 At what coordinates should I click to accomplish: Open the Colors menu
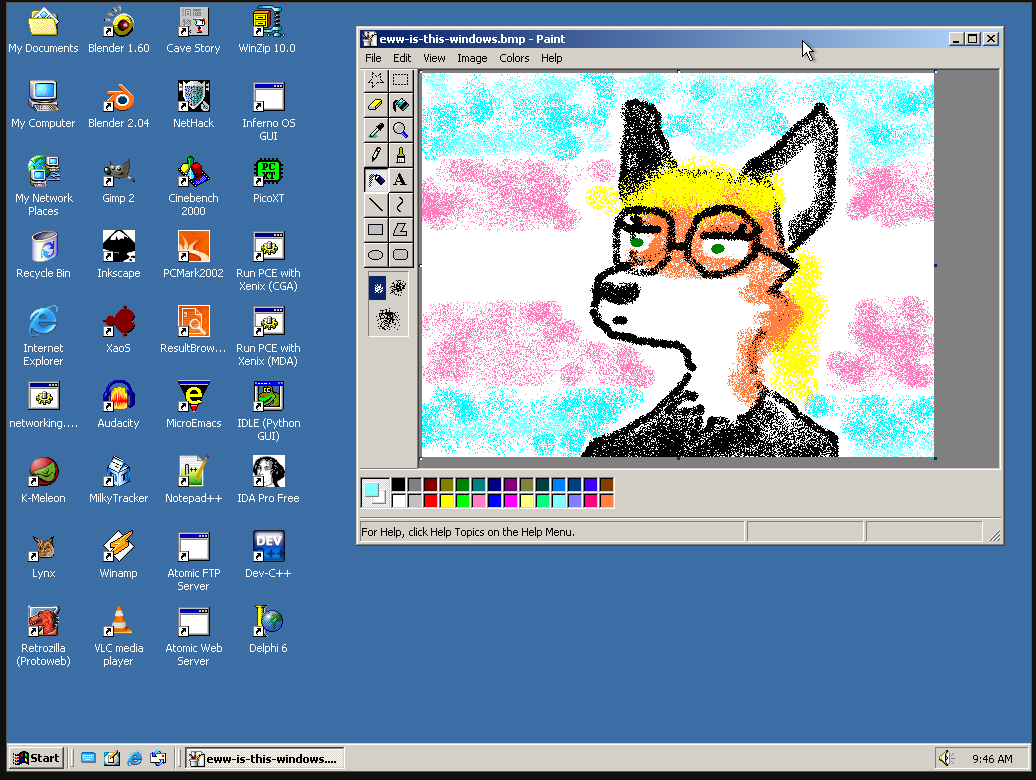[x=514, y=58]
